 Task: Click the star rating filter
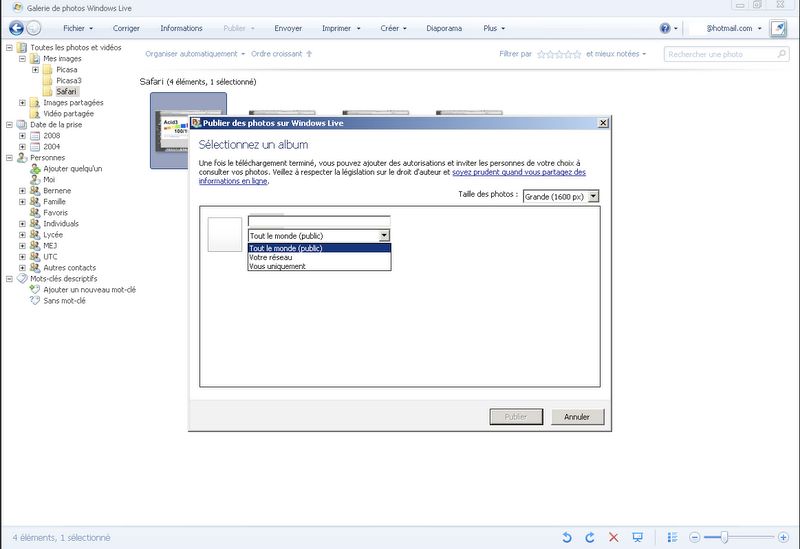(x=559, y=54)
